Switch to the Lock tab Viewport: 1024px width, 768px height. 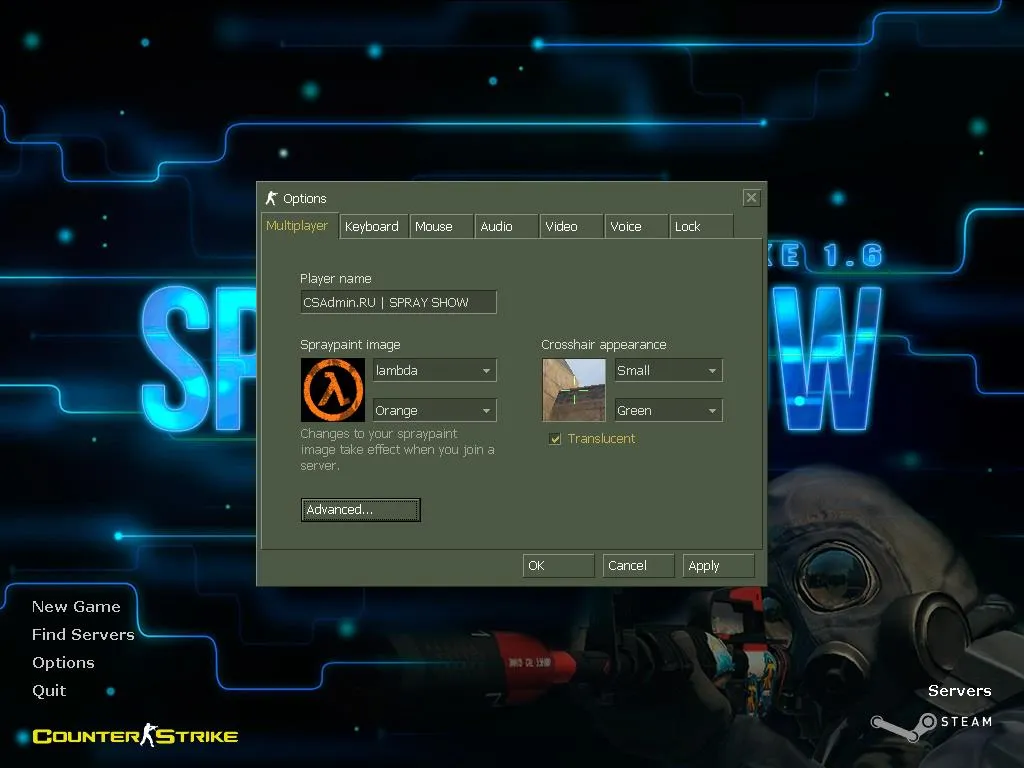(x=701, y=227)
